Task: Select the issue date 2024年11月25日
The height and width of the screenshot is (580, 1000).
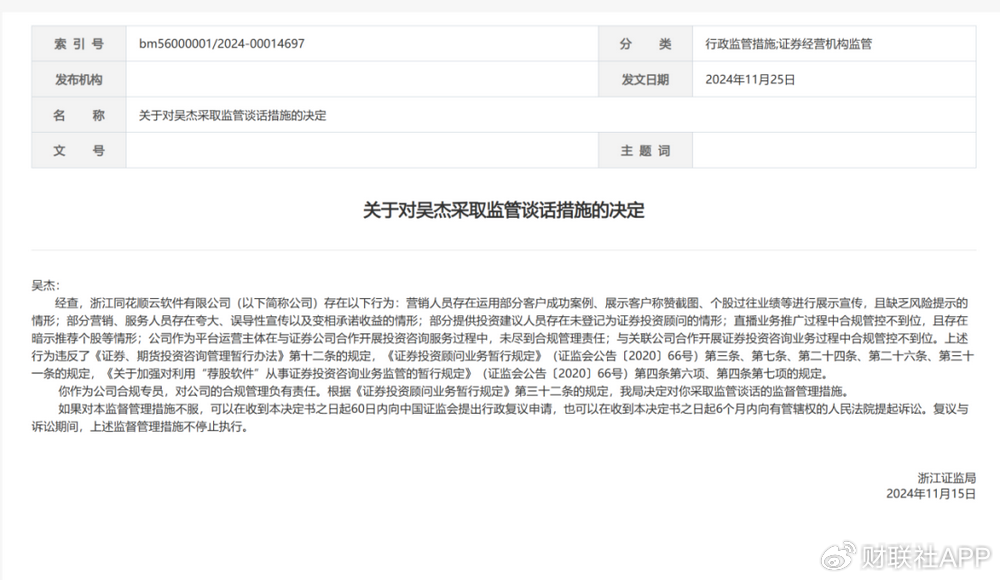Action: coord(750,80)
